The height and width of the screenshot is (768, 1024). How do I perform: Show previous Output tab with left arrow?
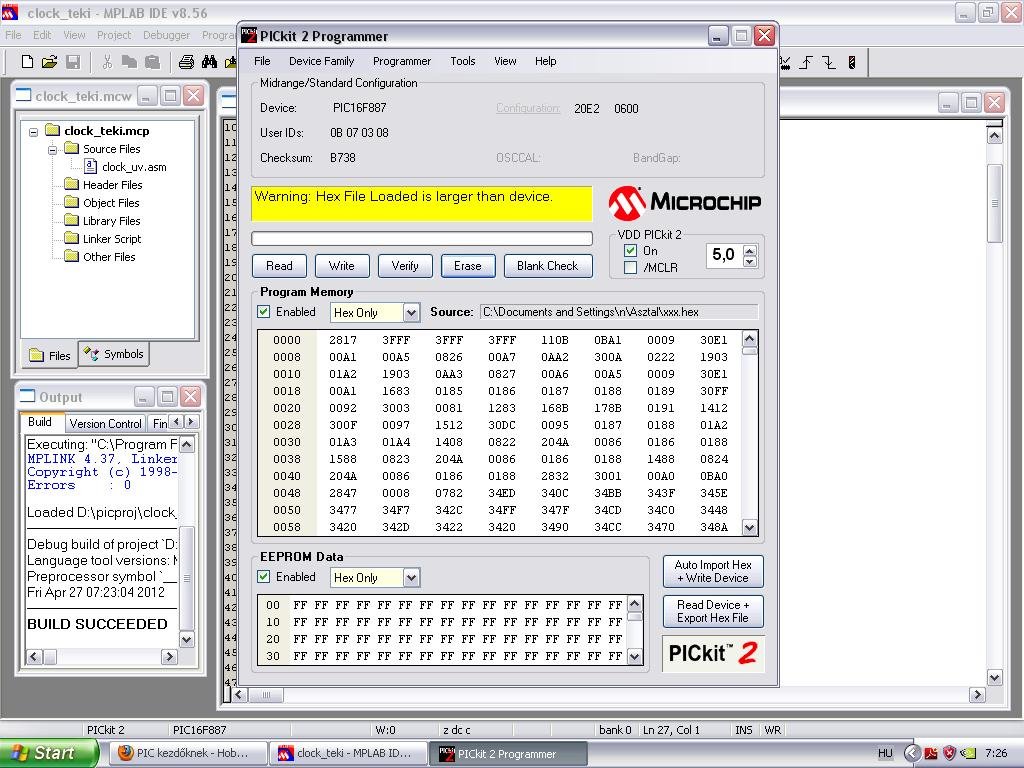(176, 422)
